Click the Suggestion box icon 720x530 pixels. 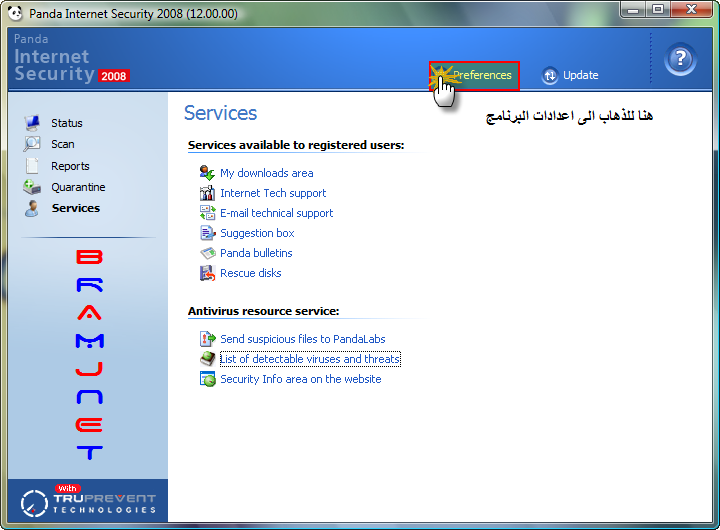pyautogui.click(x=207, y=233)
